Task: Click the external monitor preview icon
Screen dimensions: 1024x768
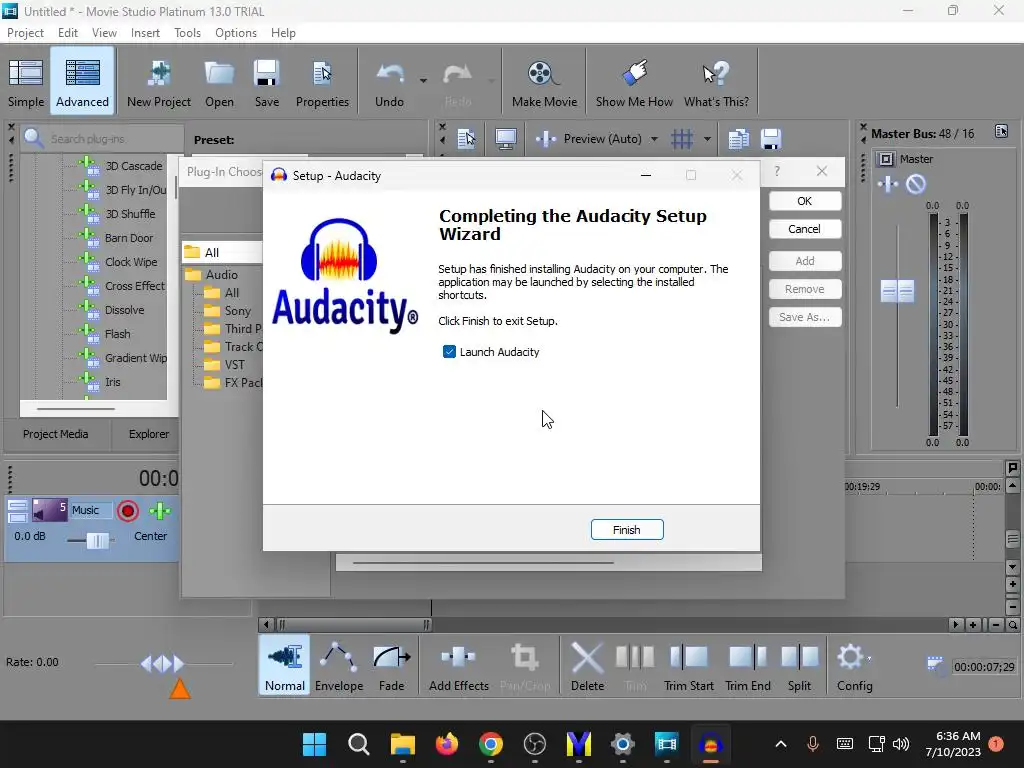Action: pyautogui.click(x=505, y=138)
